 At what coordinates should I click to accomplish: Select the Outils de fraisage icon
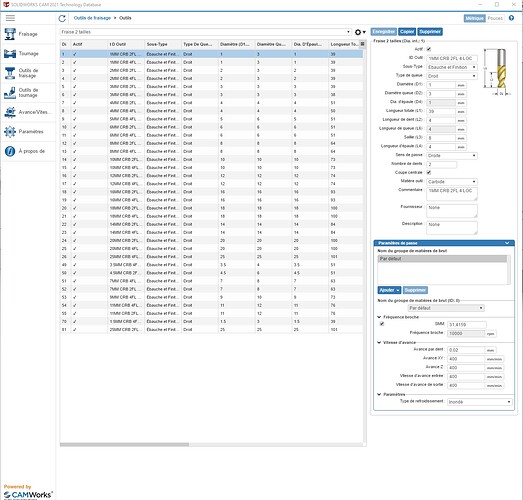(10, 73)
